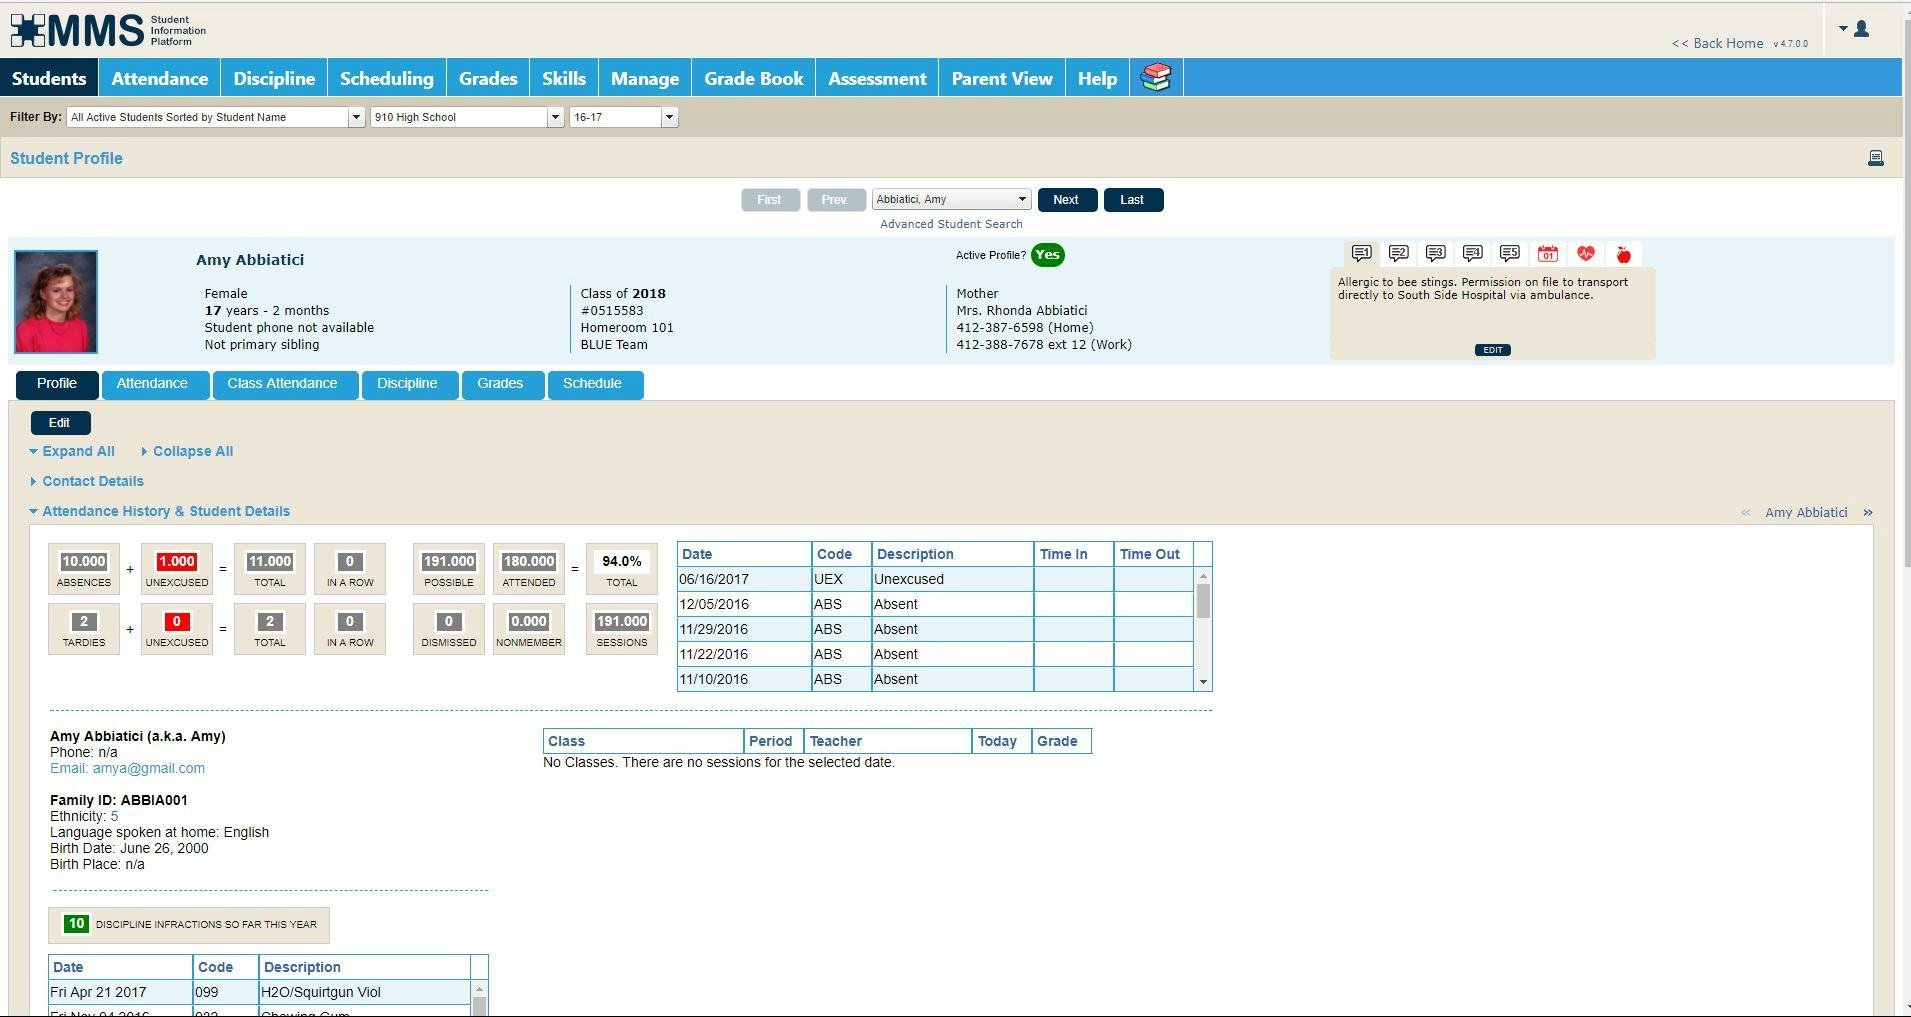Open the heart health alert icon

tap(1586, 253)
